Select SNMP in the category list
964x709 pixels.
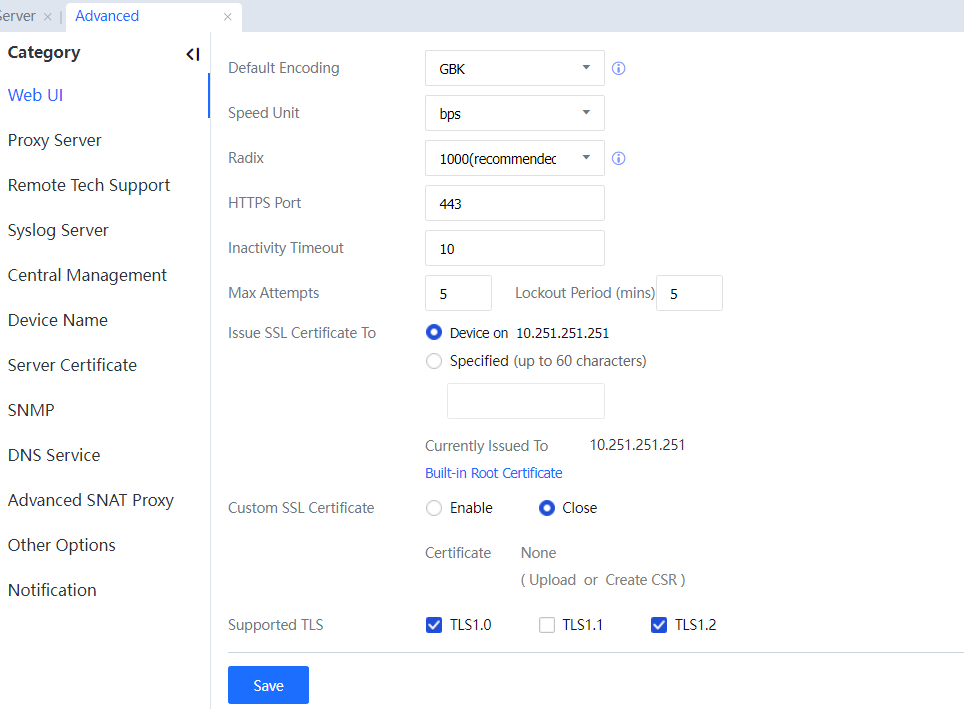[x=31, y=410]
